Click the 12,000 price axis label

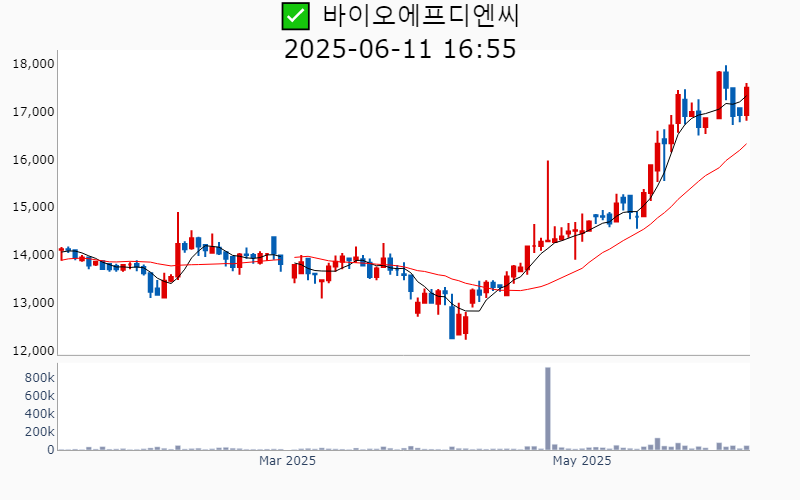pos(33,351)
